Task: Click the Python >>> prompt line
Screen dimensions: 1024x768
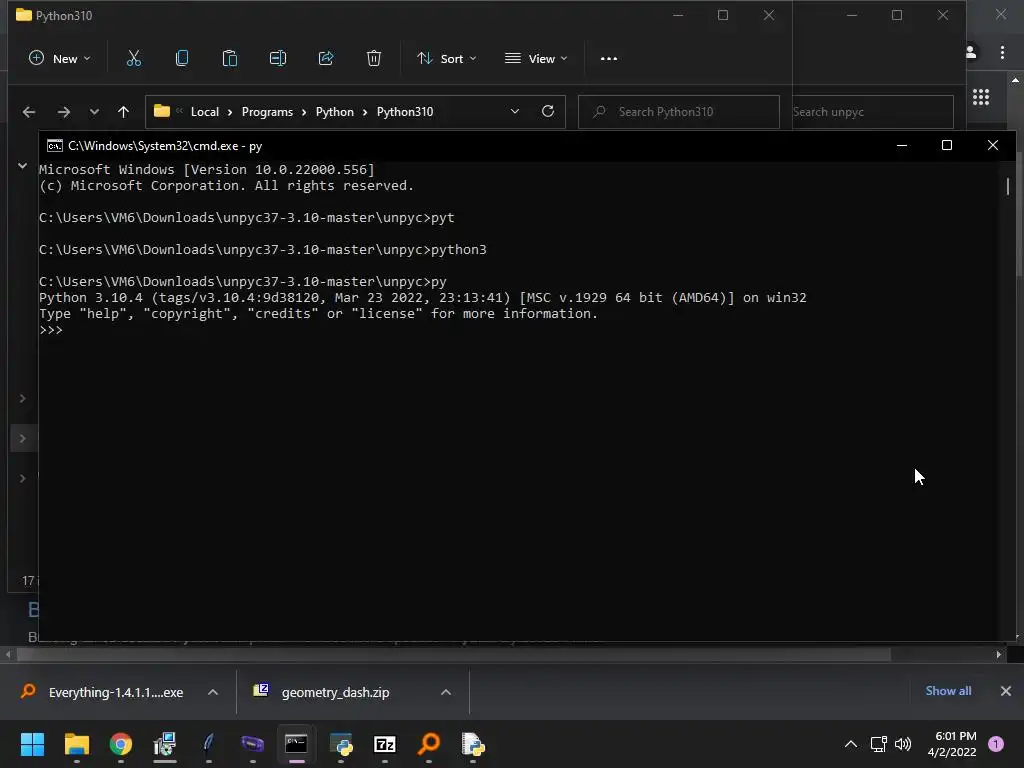Action: click(x=51, y=330)
